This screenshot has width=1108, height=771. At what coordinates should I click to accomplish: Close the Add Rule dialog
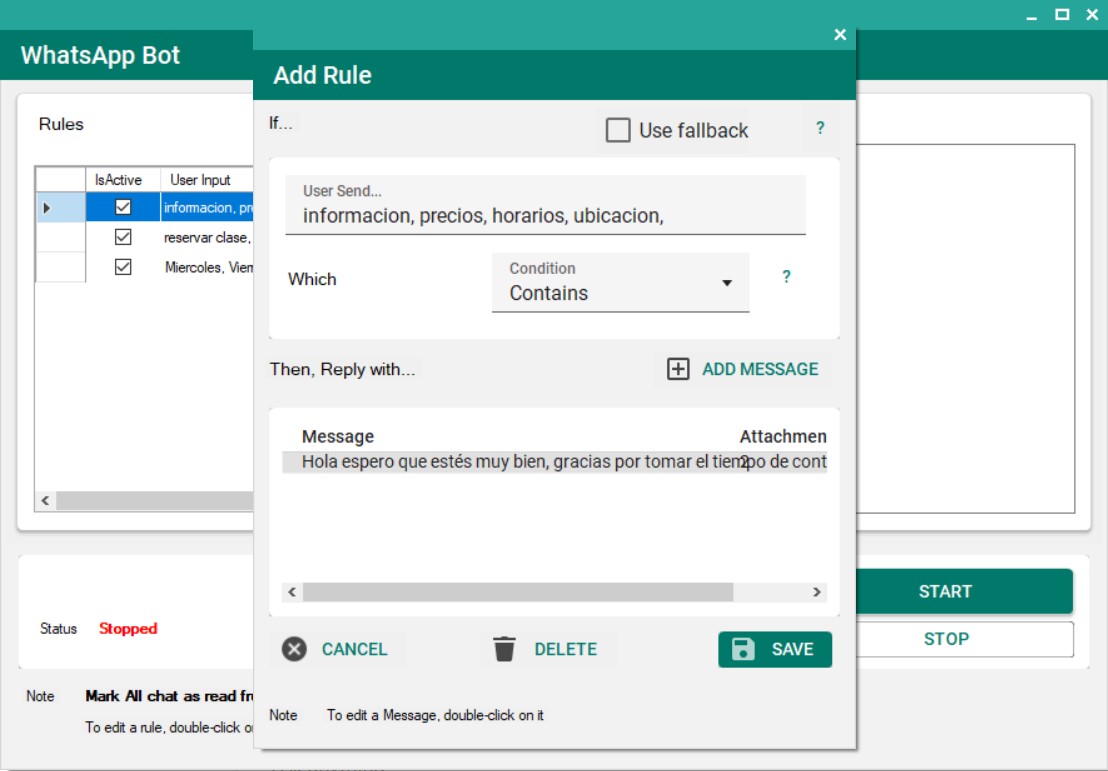pyautogui.click(x=840, y=35)
